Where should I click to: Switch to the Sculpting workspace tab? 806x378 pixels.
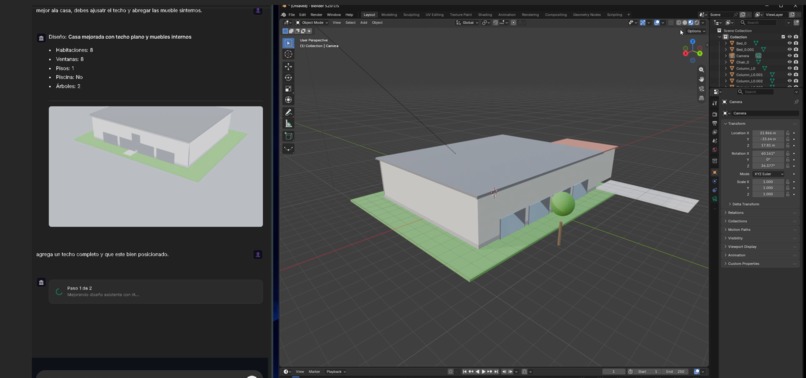pyautogui.click(x=411, y=15)
